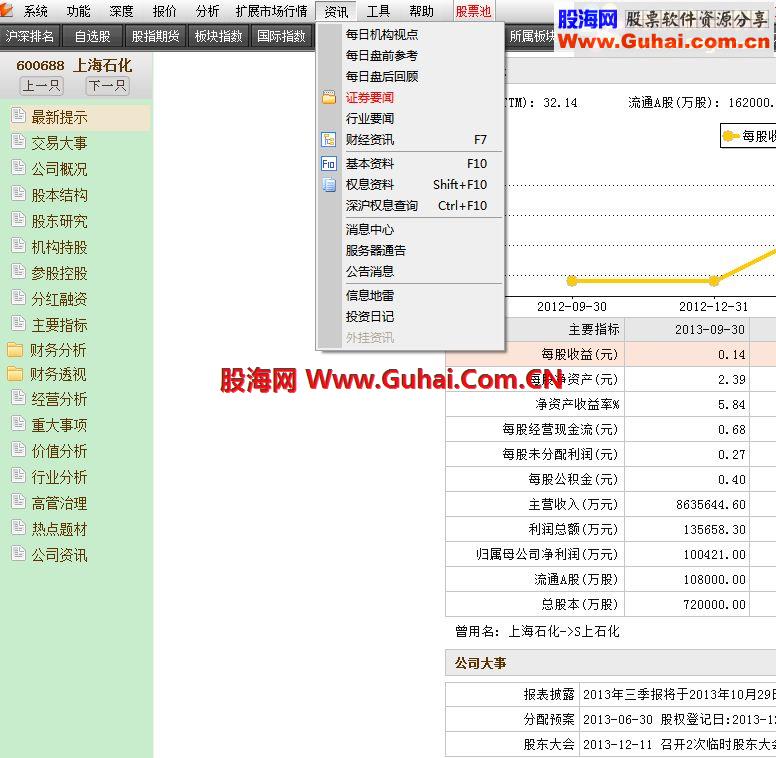Open the 报价 menu

[x=164, y=11]
